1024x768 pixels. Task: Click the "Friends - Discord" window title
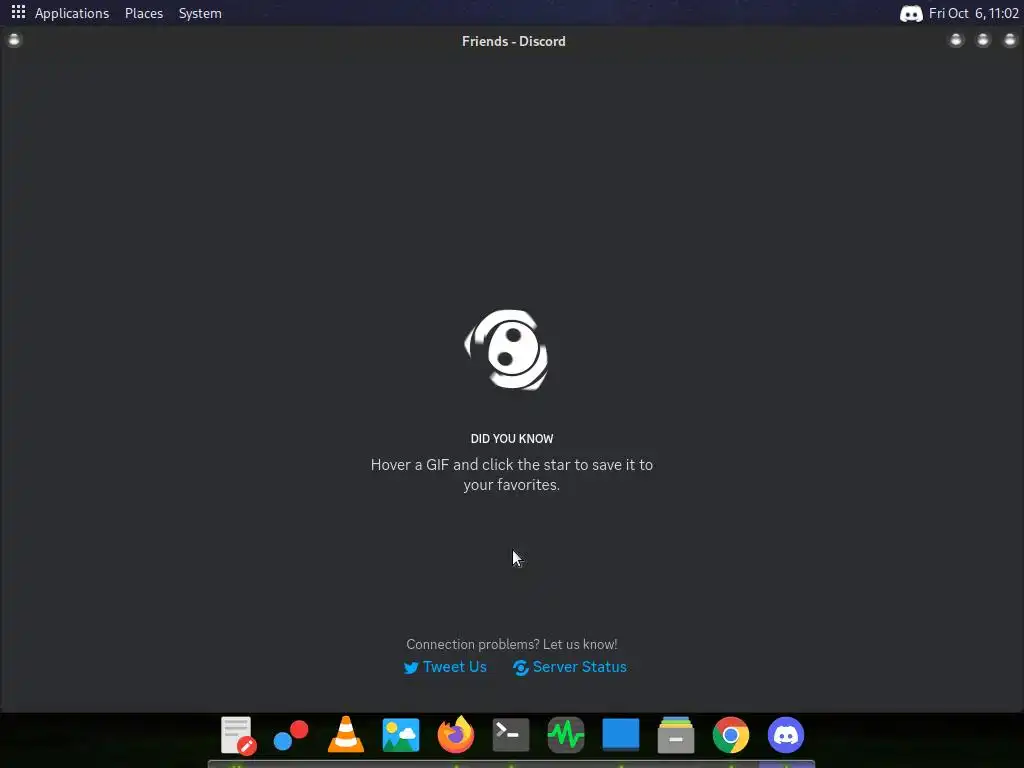coord(514,41)
